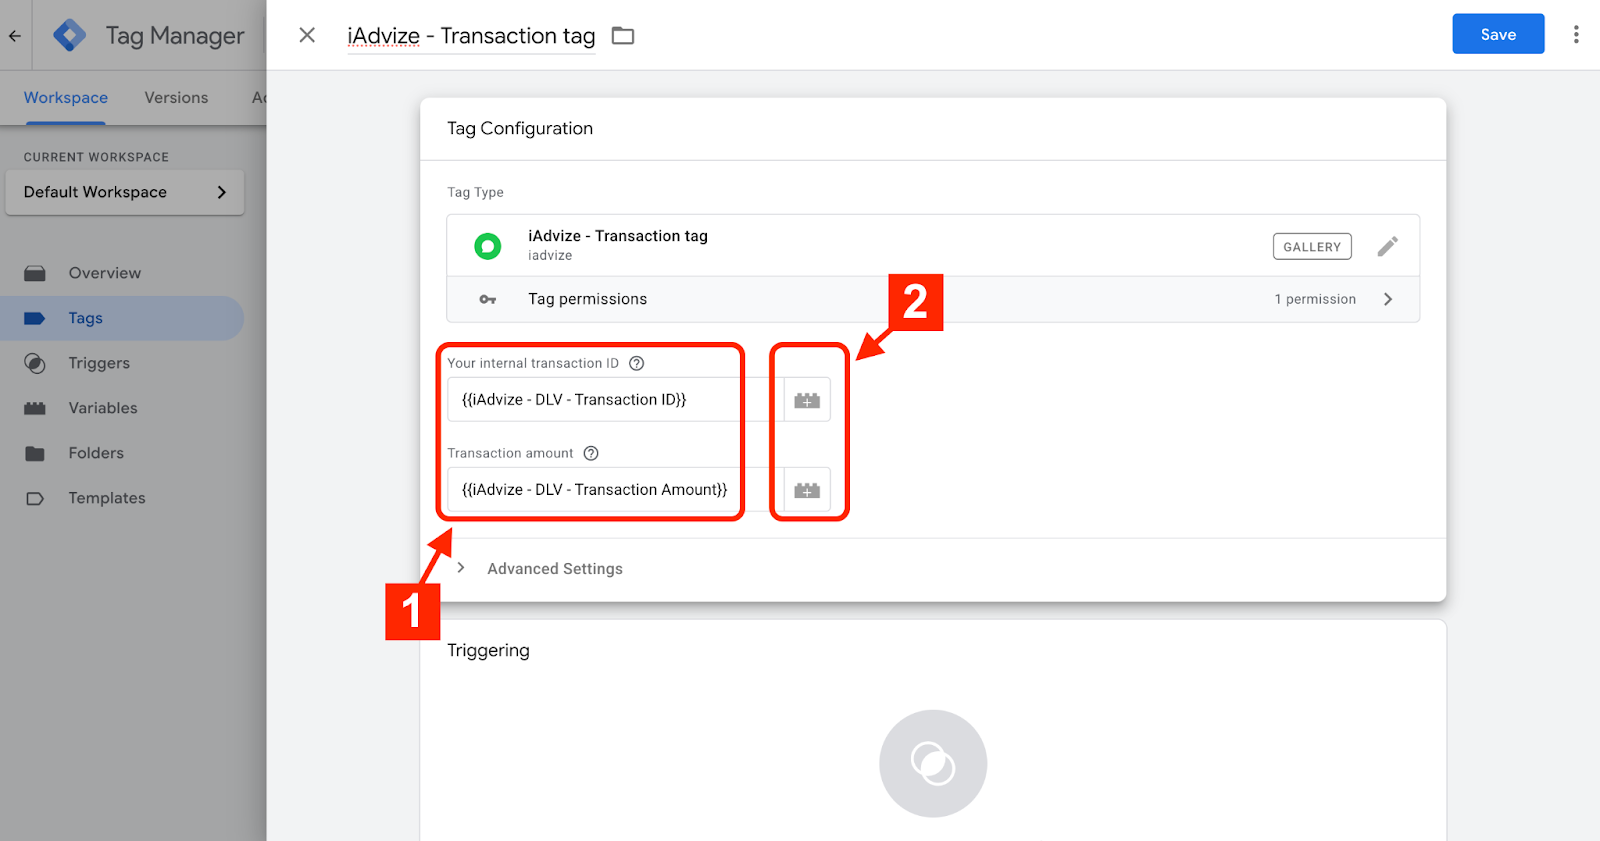Click the internal transaction ID input field

pyautogui.click(x=610, y=400)
